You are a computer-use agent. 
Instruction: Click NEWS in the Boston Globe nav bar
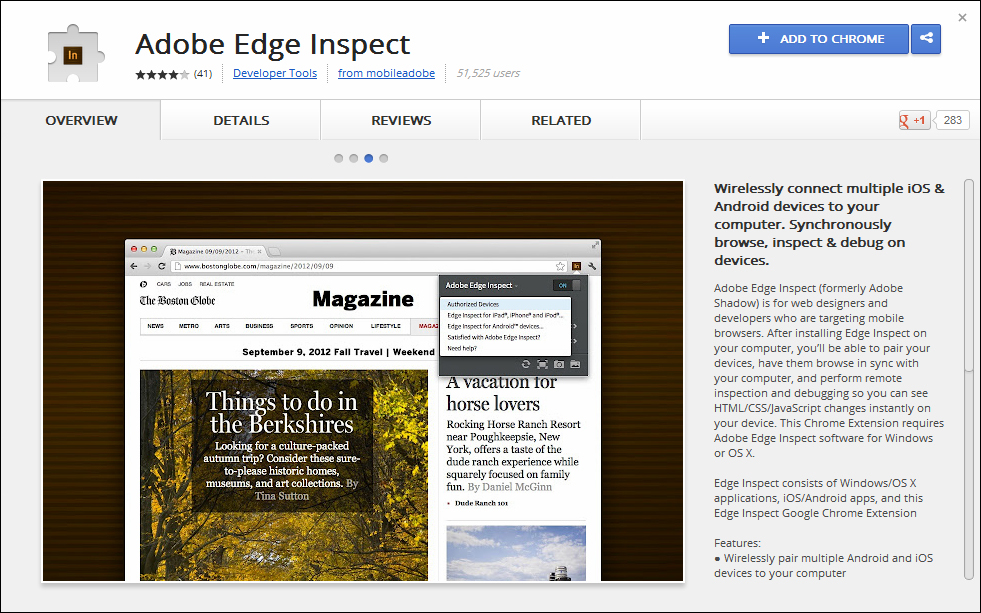pos(155,326)
